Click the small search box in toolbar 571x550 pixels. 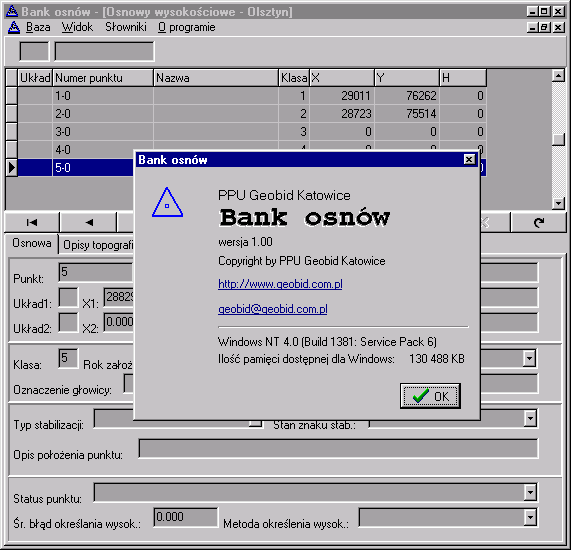34,51
